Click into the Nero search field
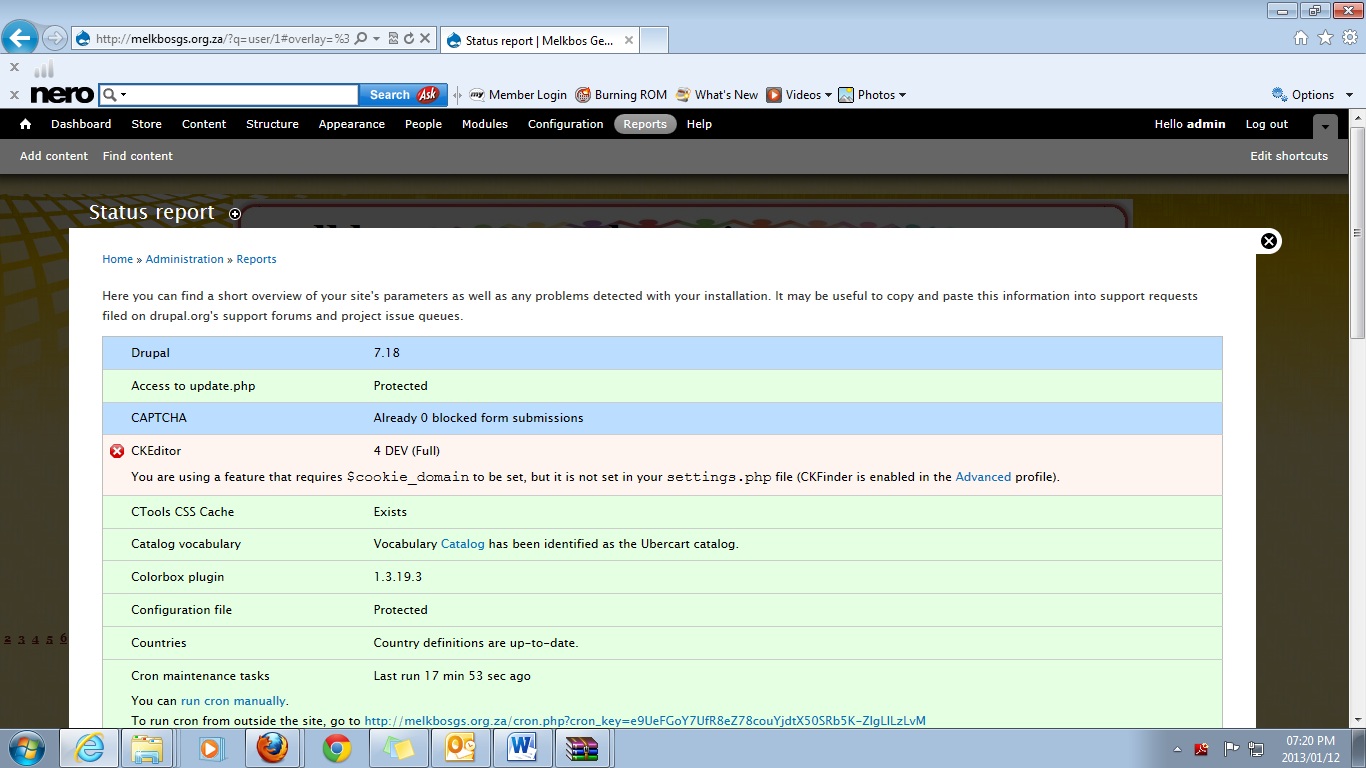Image resolution: width=1366 pixels, height=768 pixels. click(x=242, y=95)
